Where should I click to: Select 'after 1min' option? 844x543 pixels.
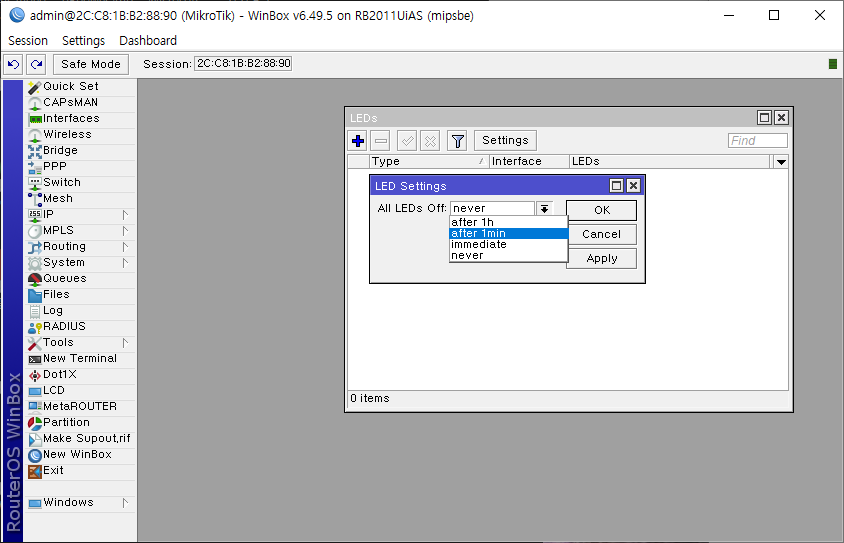tap(508, 234)
